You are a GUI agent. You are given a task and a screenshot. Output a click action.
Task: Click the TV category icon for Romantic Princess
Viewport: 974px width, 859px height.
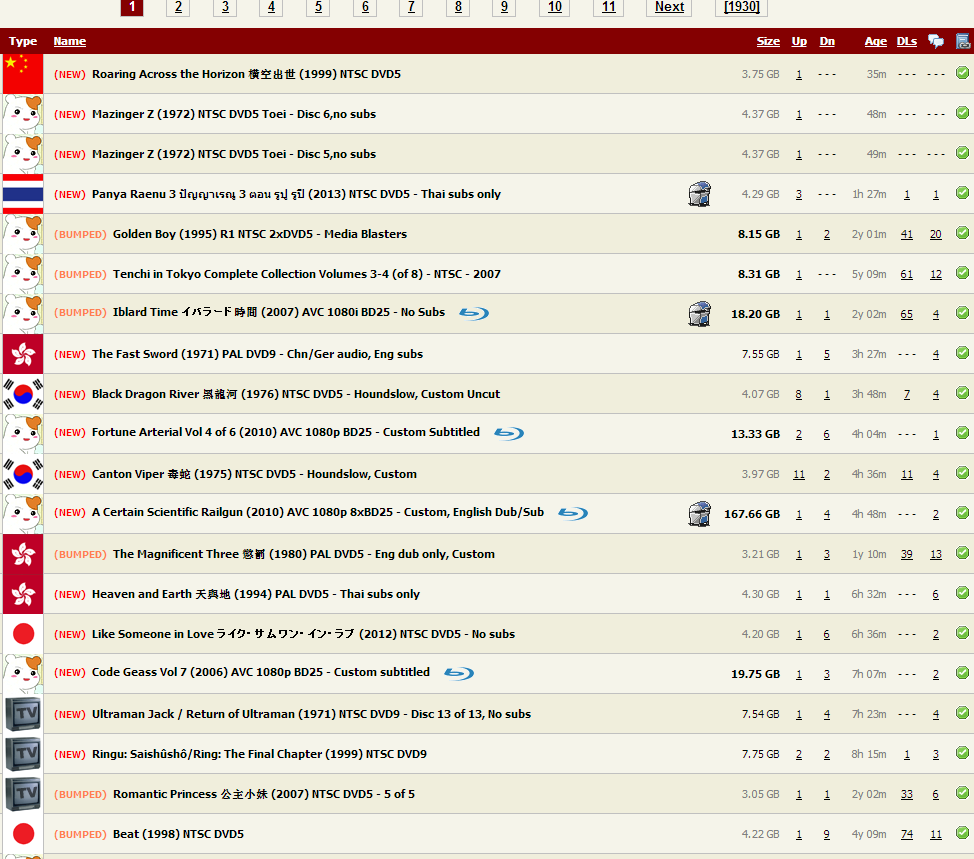pyautogui.click(x=23, y=794)
